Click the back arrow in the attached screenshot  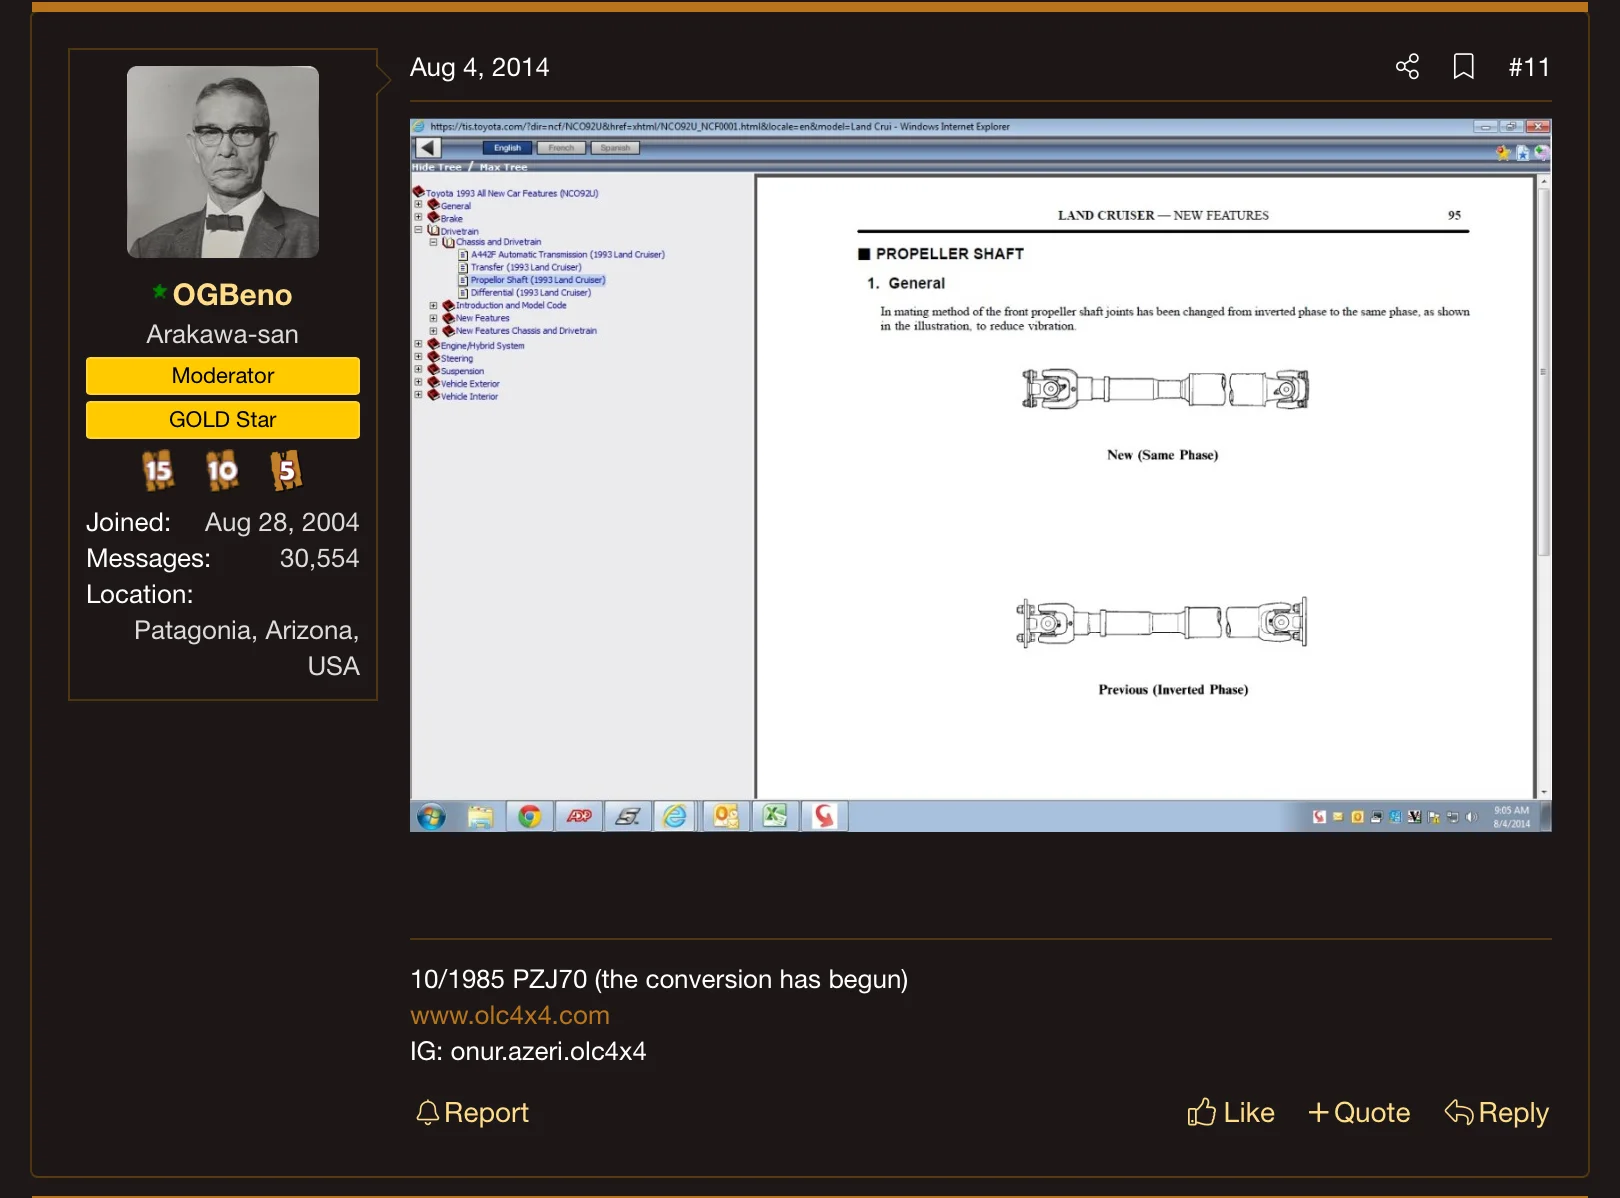(428, 148)
